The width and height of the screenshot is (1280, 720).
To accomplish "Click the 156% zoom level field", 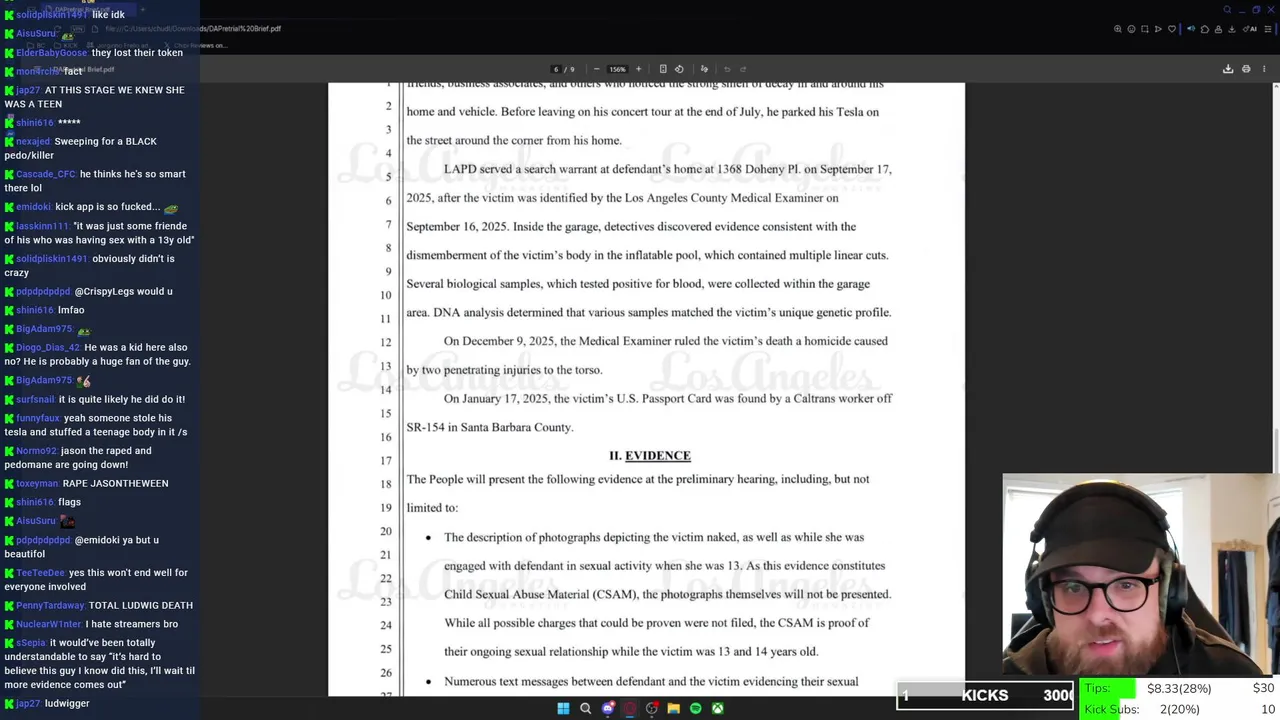I will 617,69.
